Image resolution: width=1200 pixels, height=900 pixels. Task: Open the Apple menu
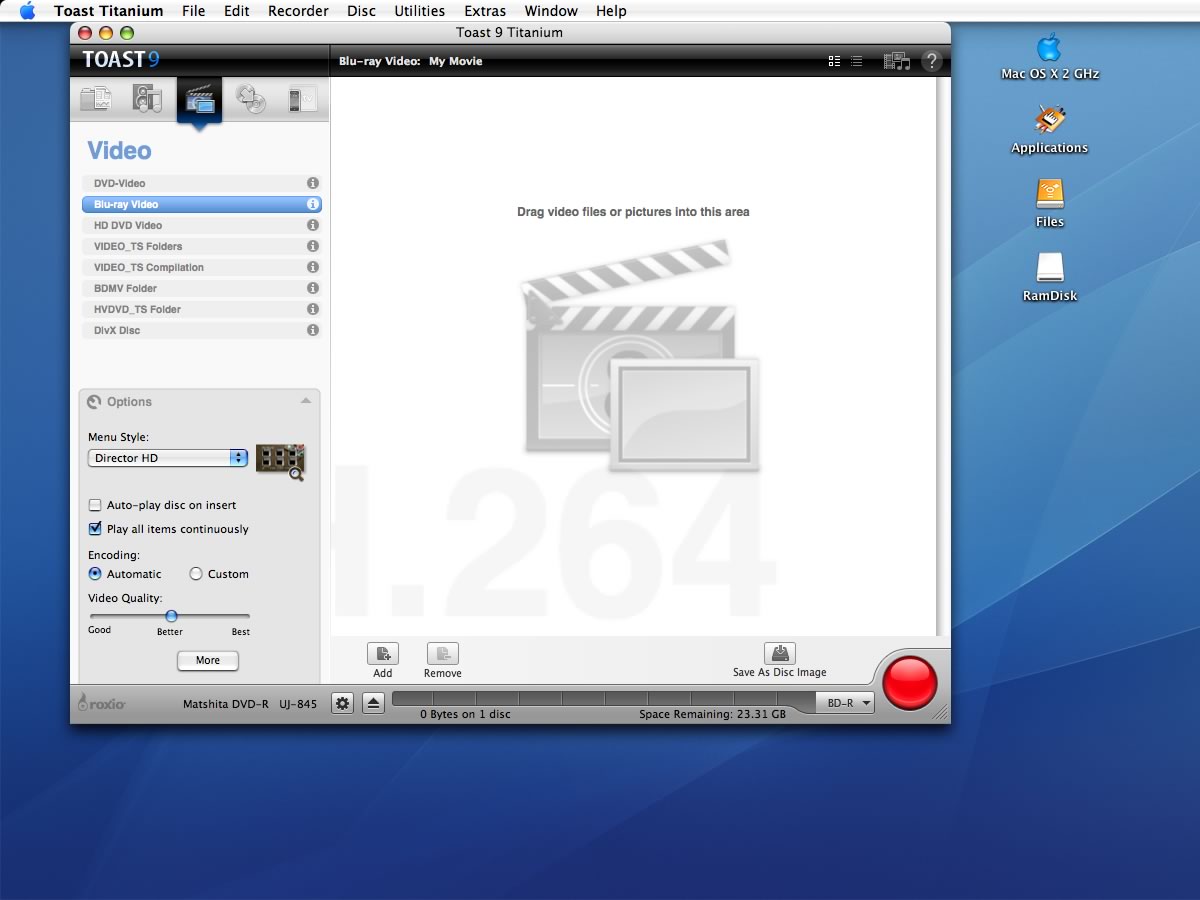point(28,11)
